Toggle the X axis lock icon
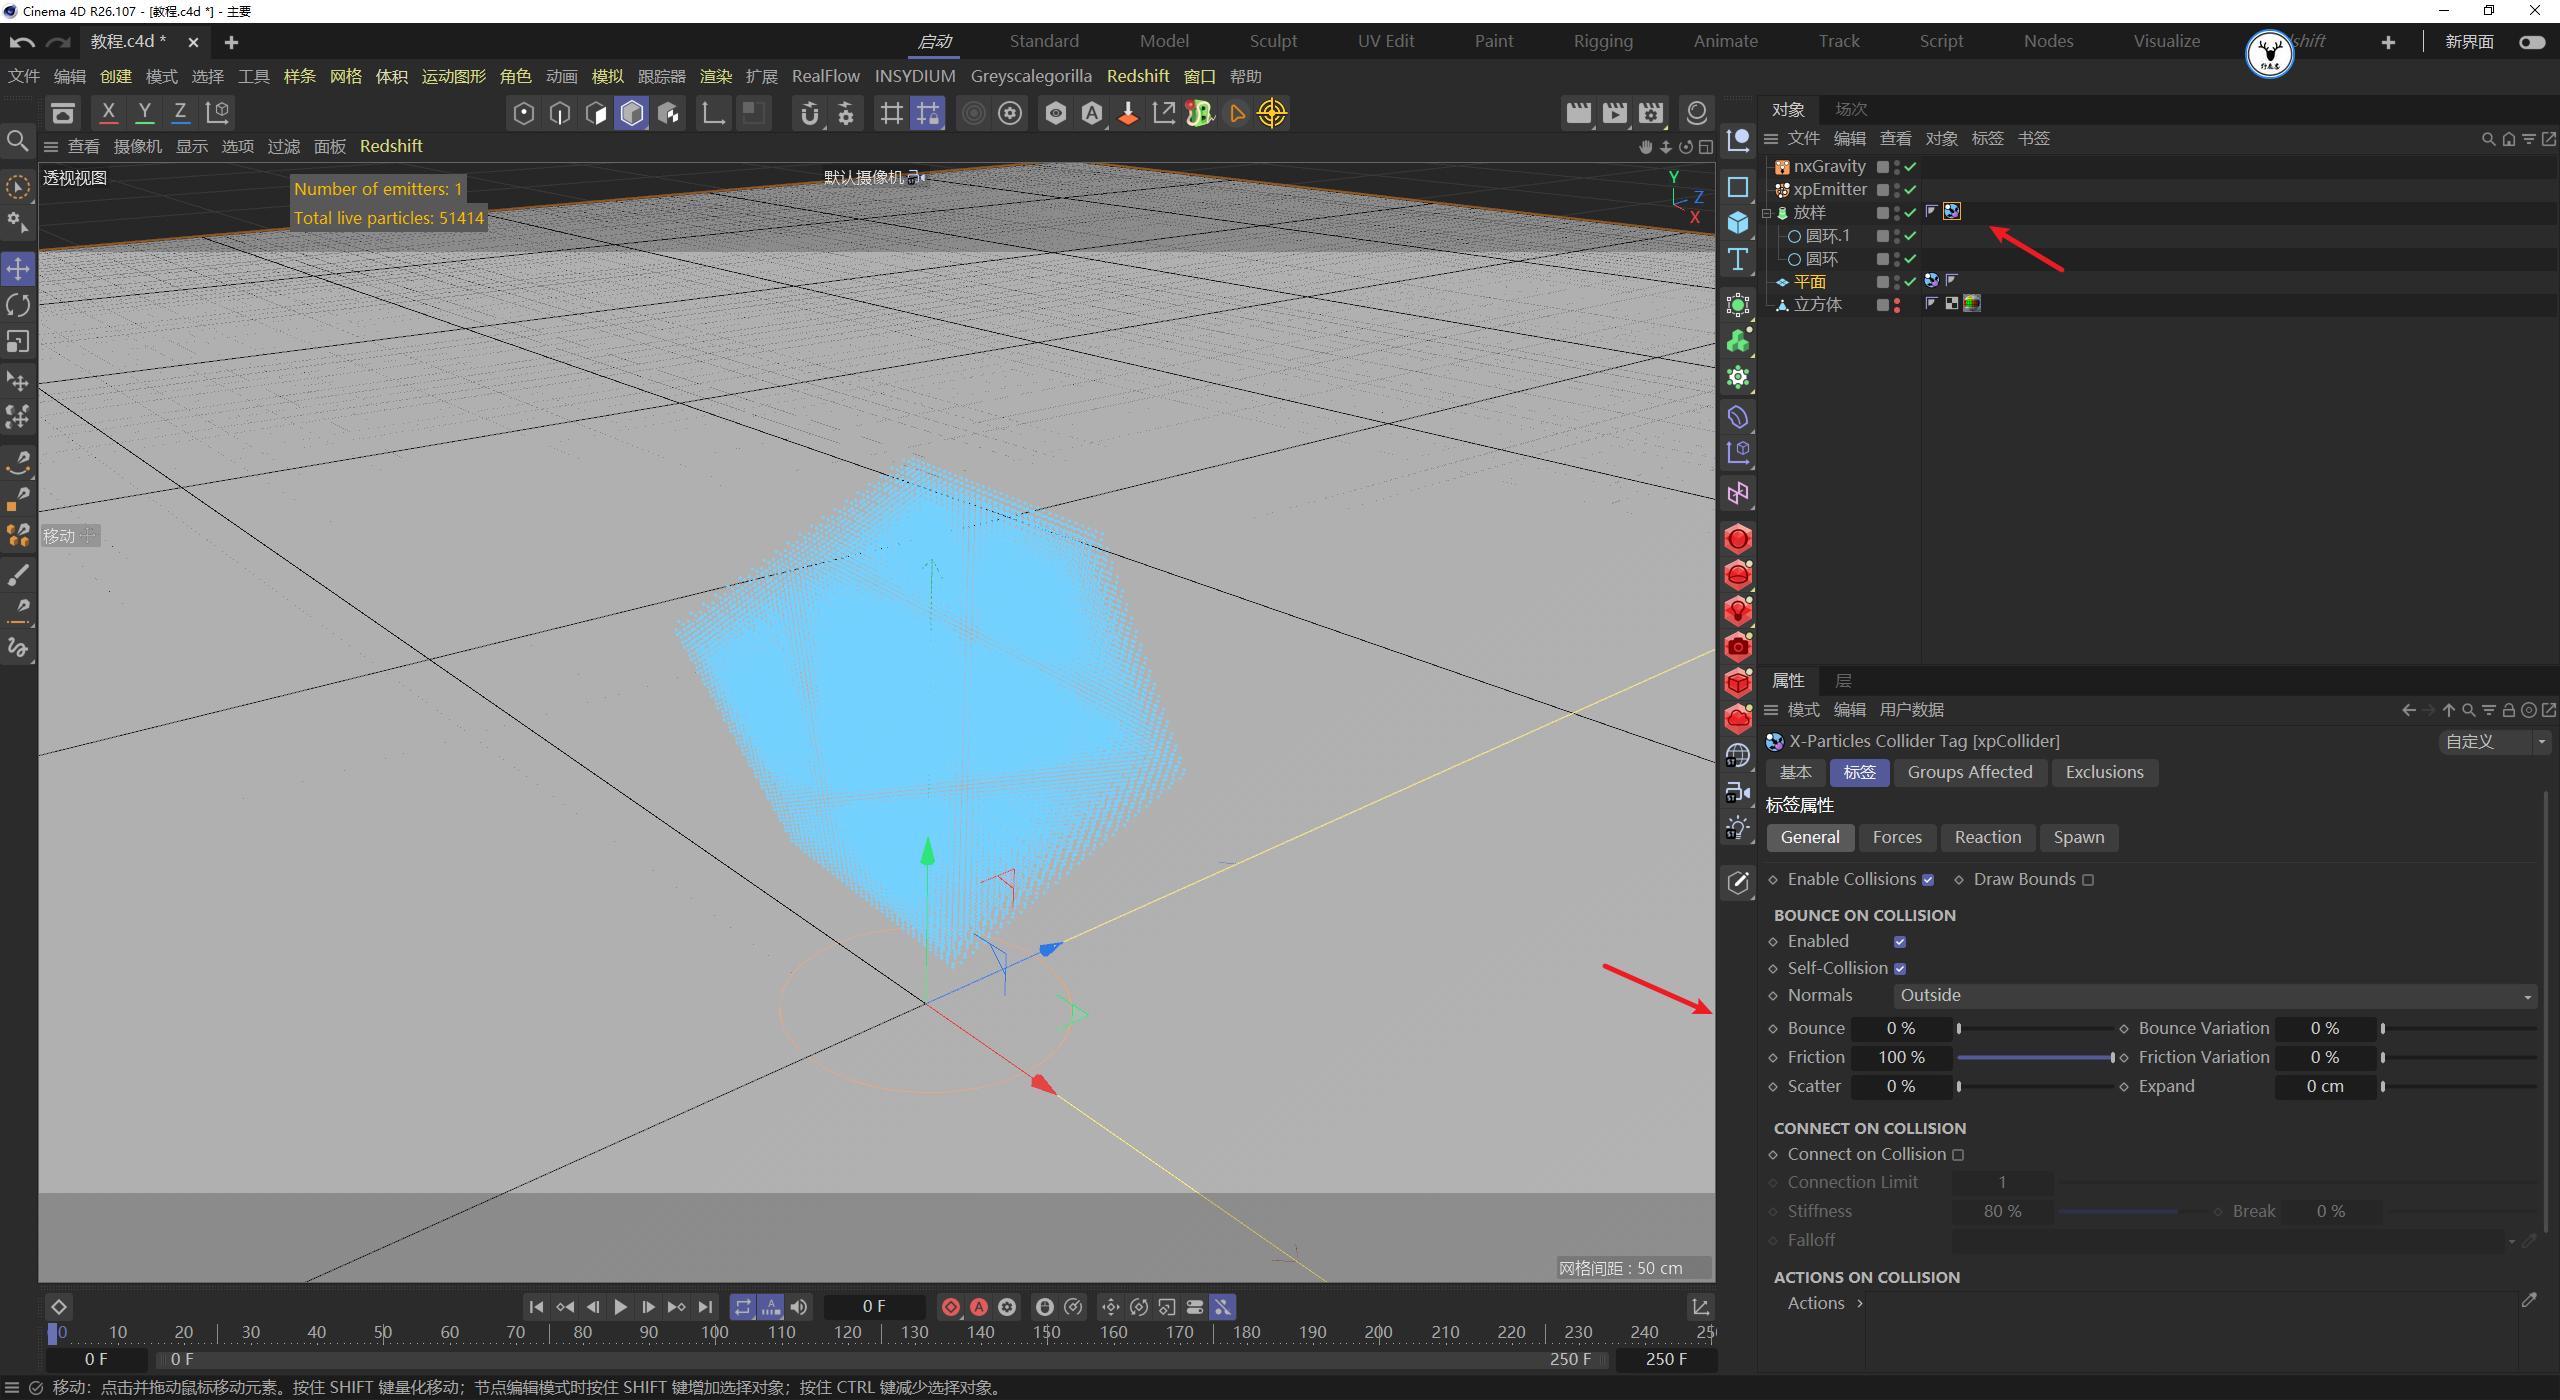The height and width of the screenshot is (1400, 2560). pyautogui.click(x=108, y=112)
